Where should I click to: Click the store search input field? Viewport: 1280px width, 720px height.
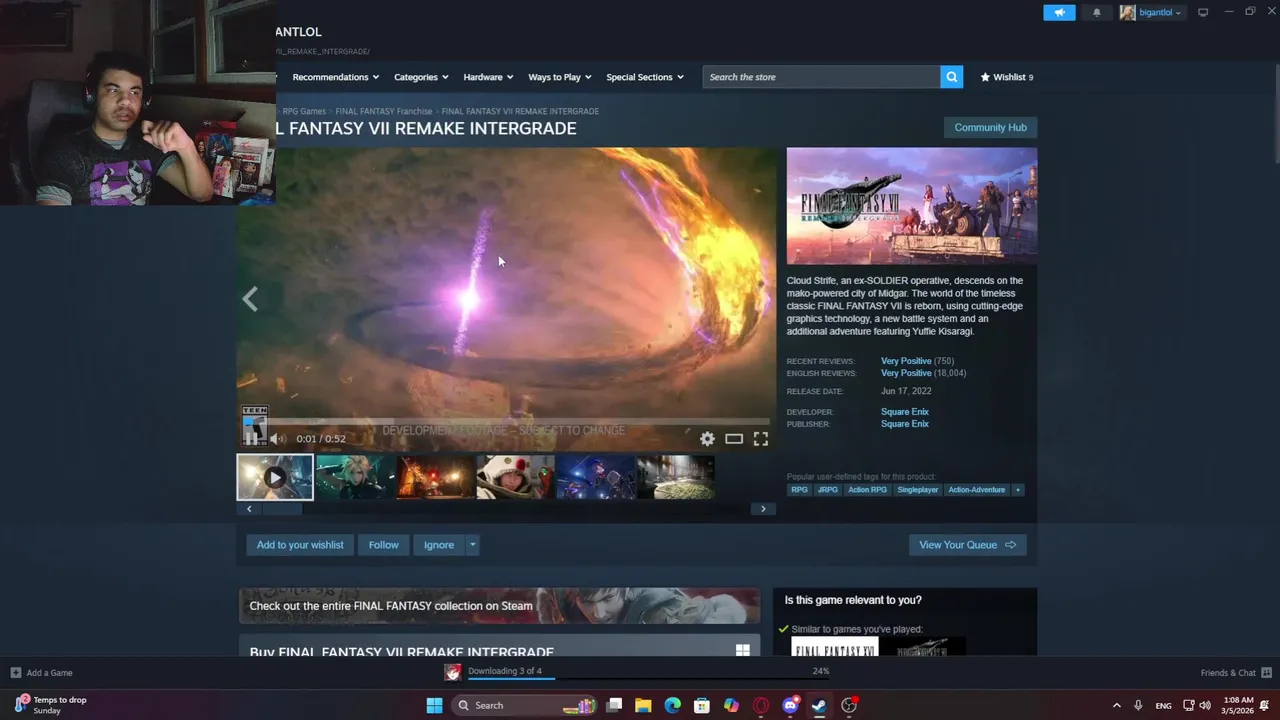[x=821, y=77]
